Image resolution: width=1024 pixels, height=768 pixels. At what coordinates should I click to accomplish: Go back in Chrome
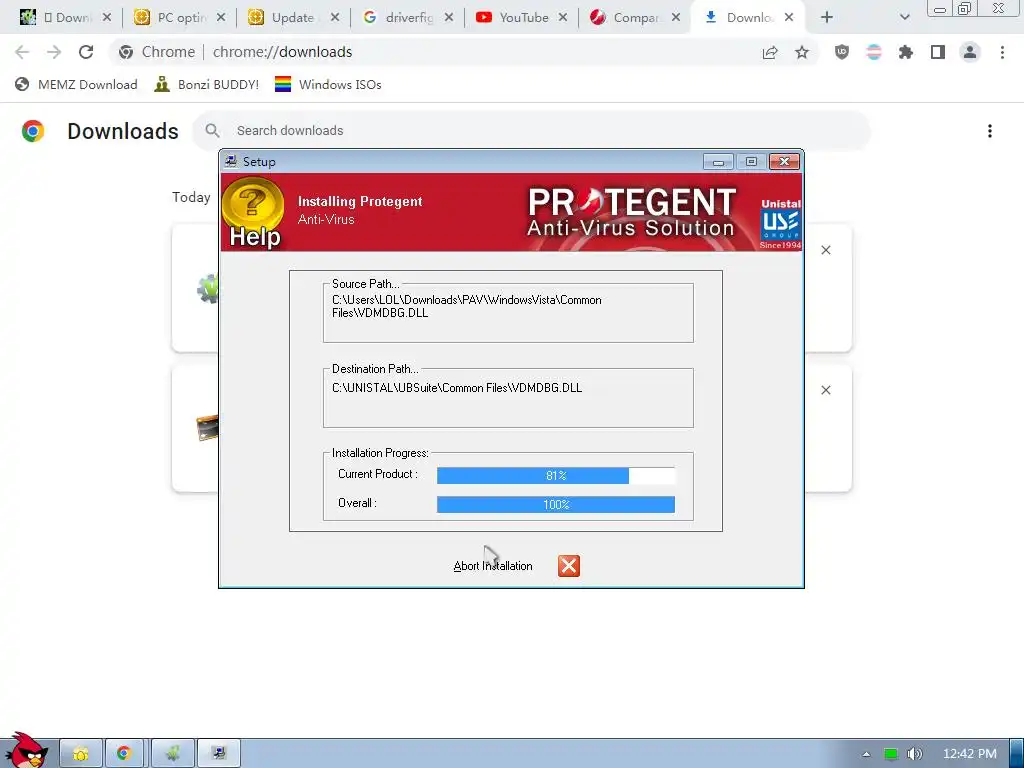[22, 52]
